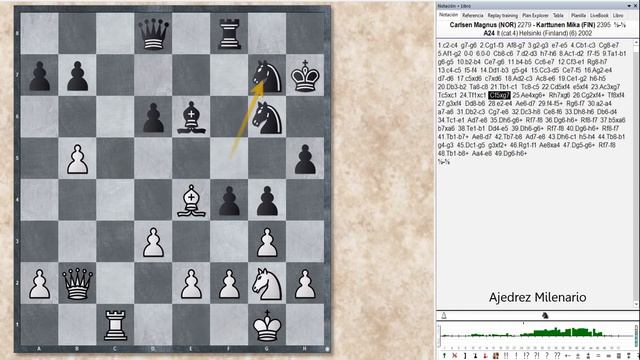Click the red pawn annotation icon
This screenshot has height=360, width=640.
485,356
